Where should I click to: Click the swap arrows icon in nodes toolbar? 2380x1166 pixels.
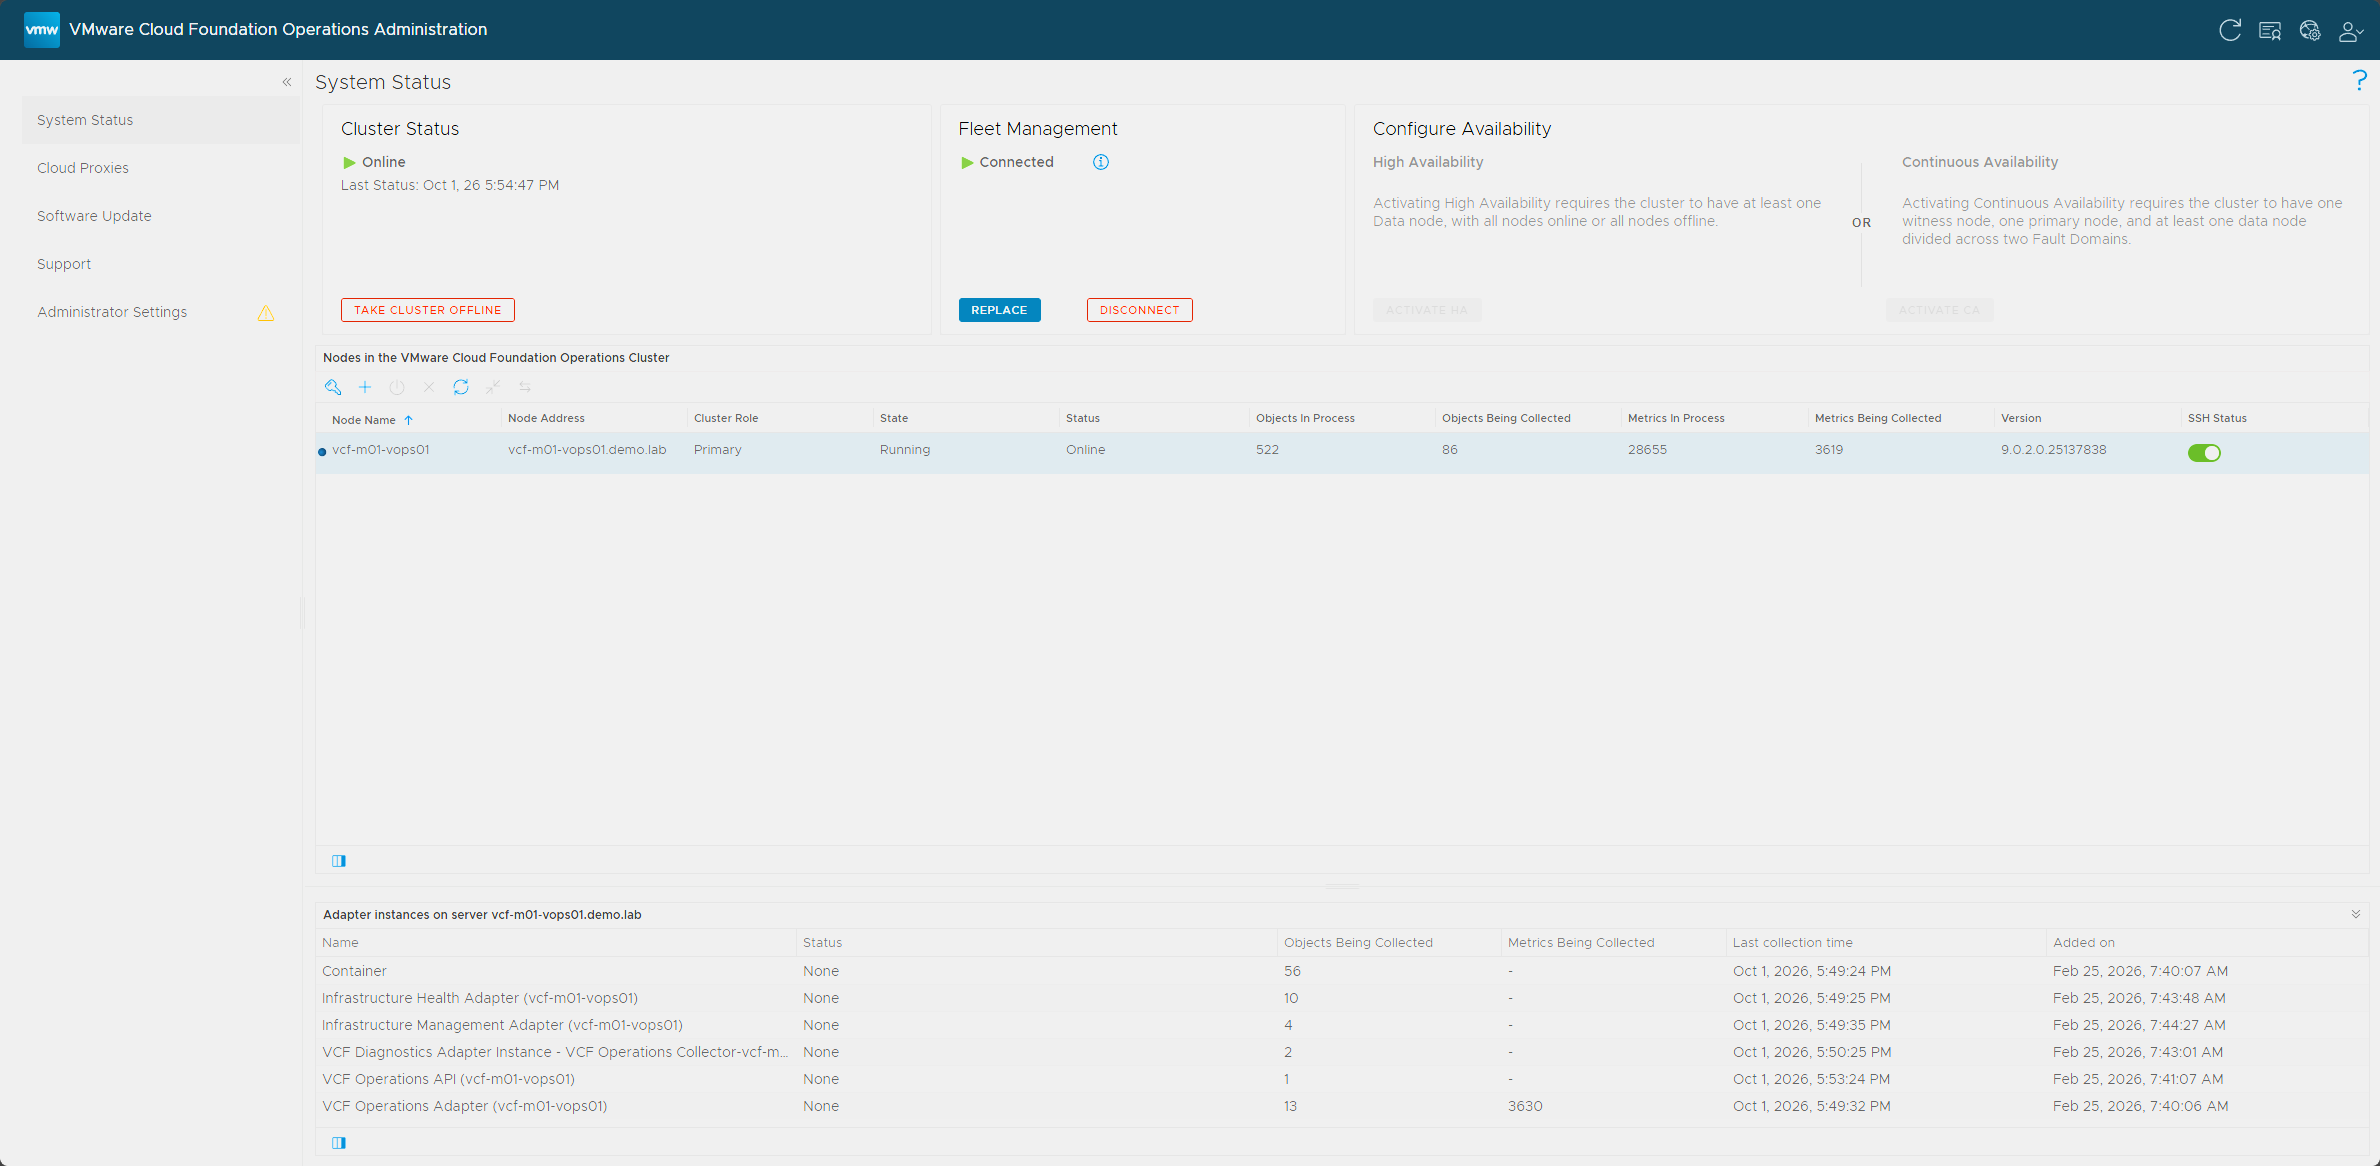click(525, 387)
